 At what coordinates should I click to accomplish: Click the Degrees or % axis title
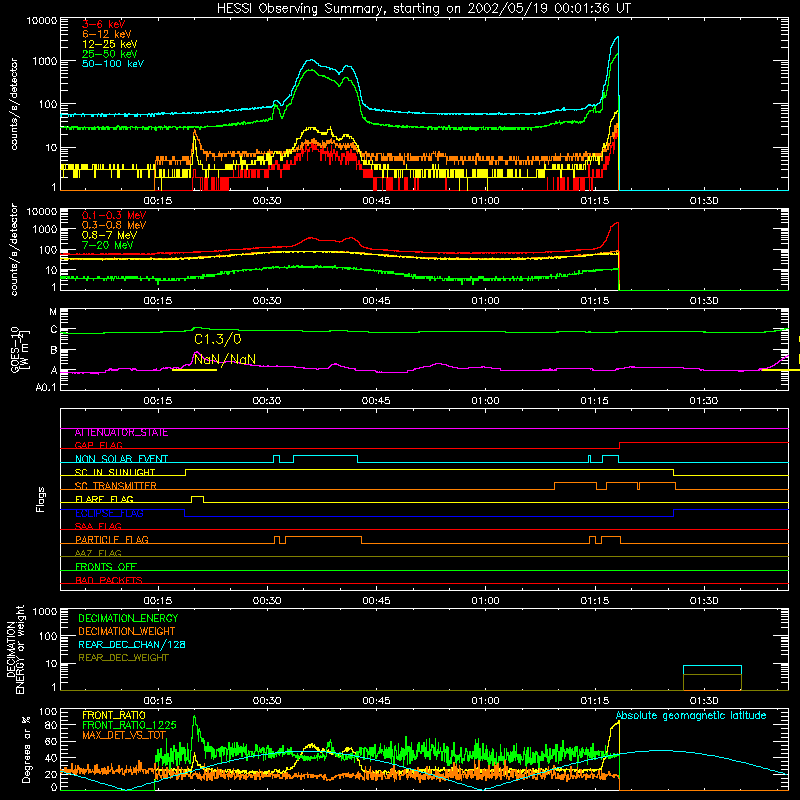point(26,749)
